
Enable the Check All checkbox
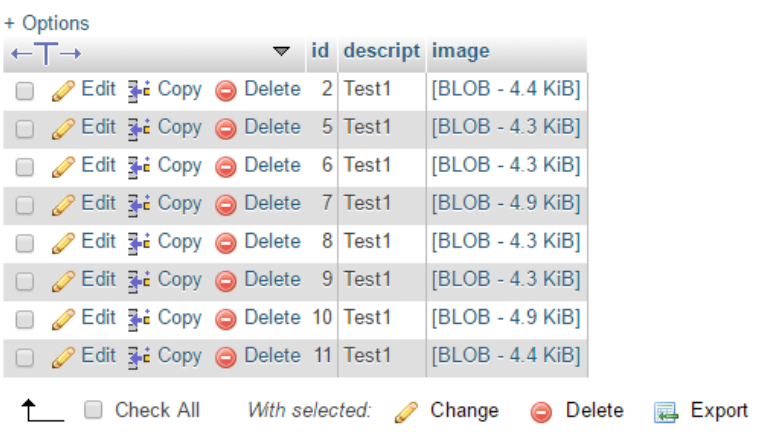pyautogui.click(x=93, y=410)
